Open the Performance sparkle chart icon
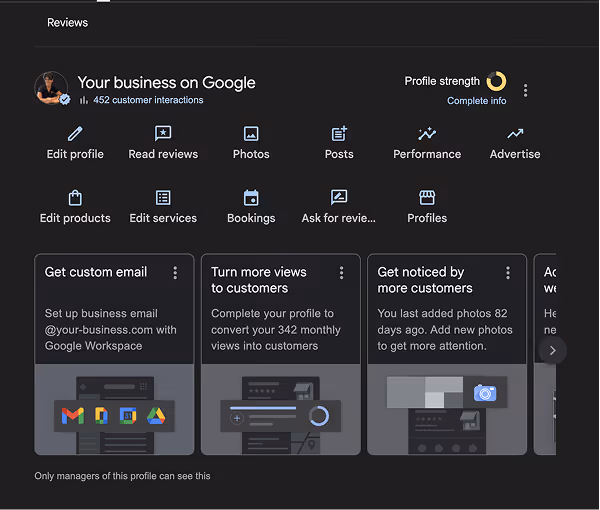 [427, 134]
